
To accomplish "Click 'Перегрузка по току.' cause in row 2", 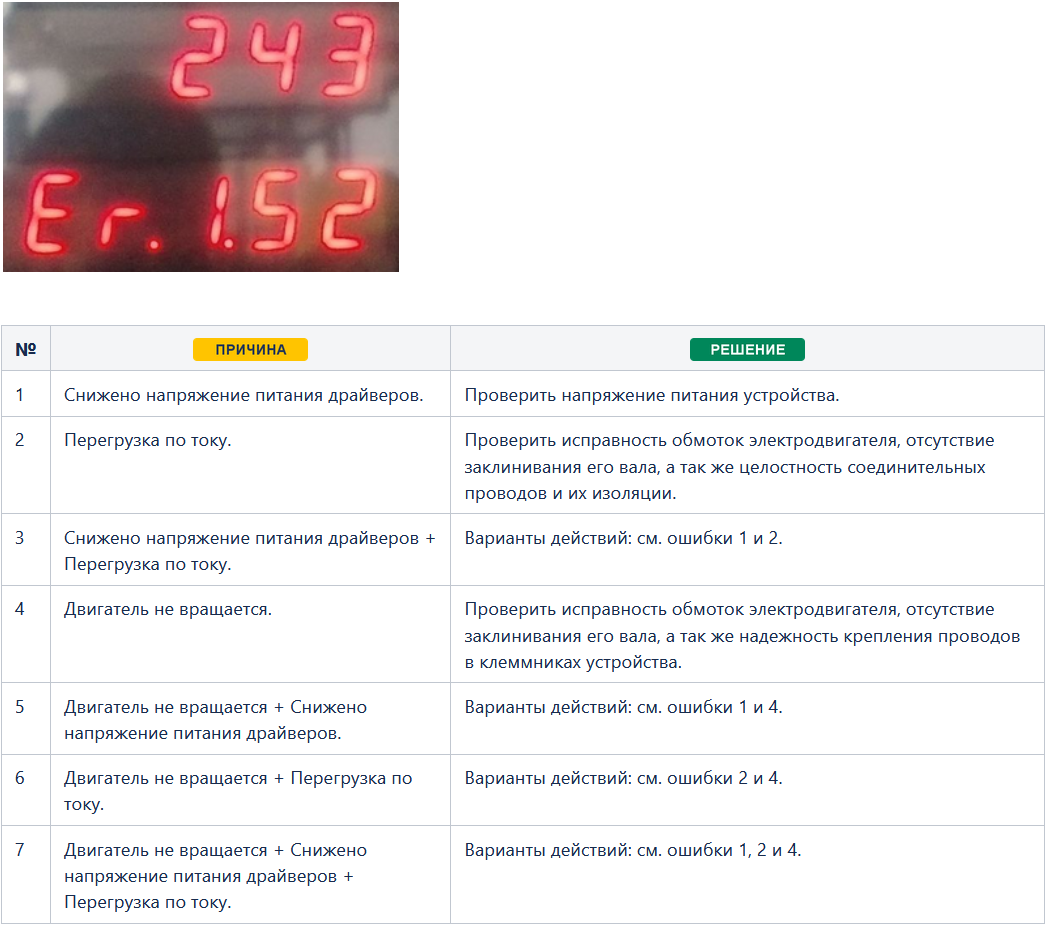I will 148,440.
